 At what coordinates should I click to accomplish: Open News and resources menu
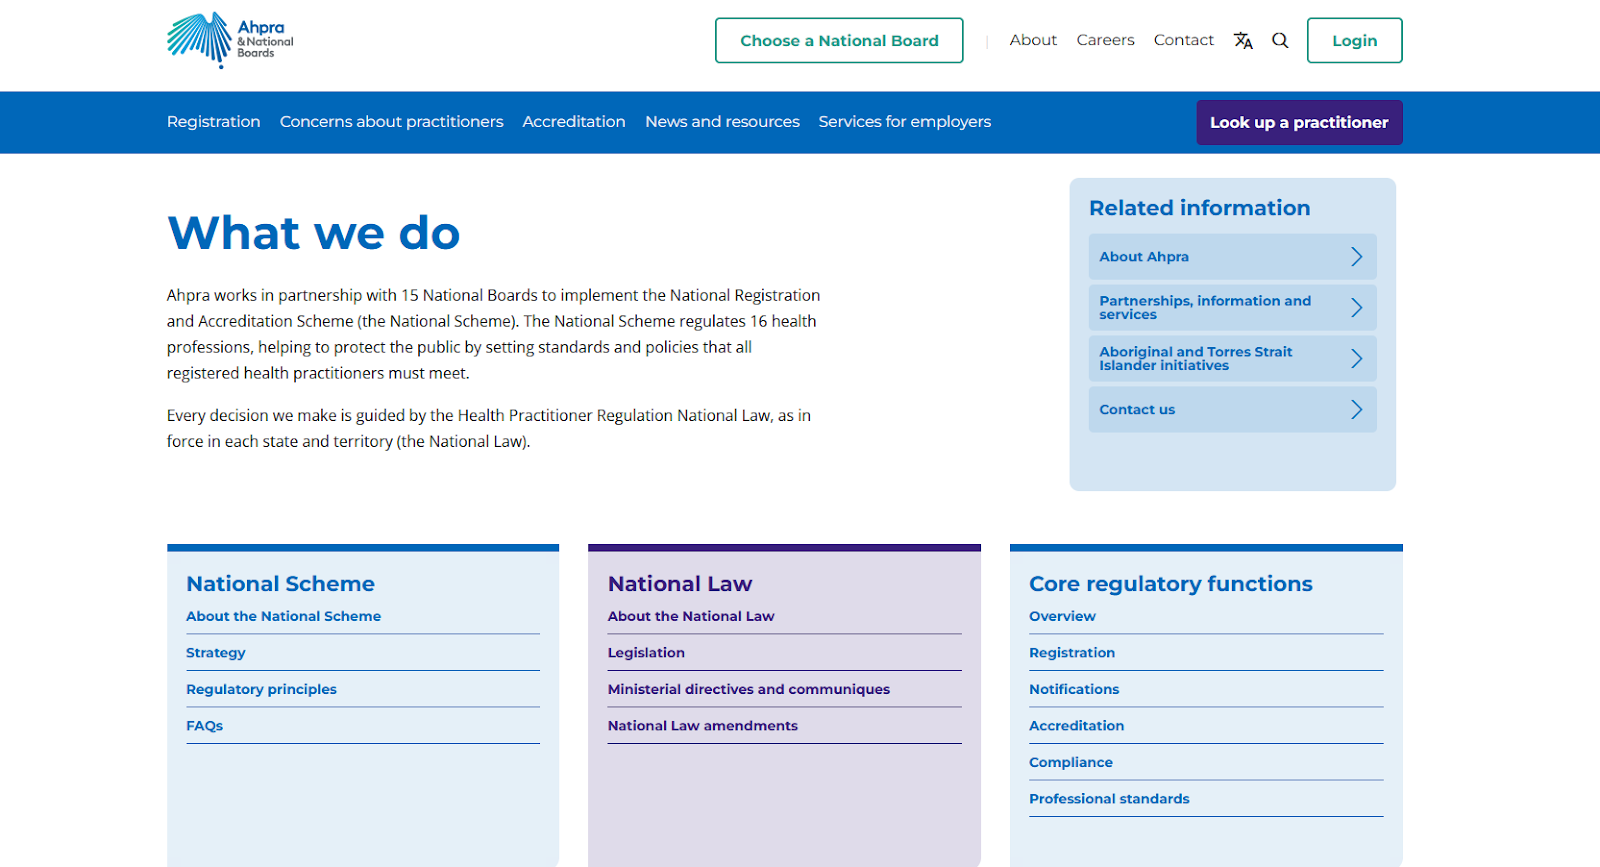tap(722, 122)
